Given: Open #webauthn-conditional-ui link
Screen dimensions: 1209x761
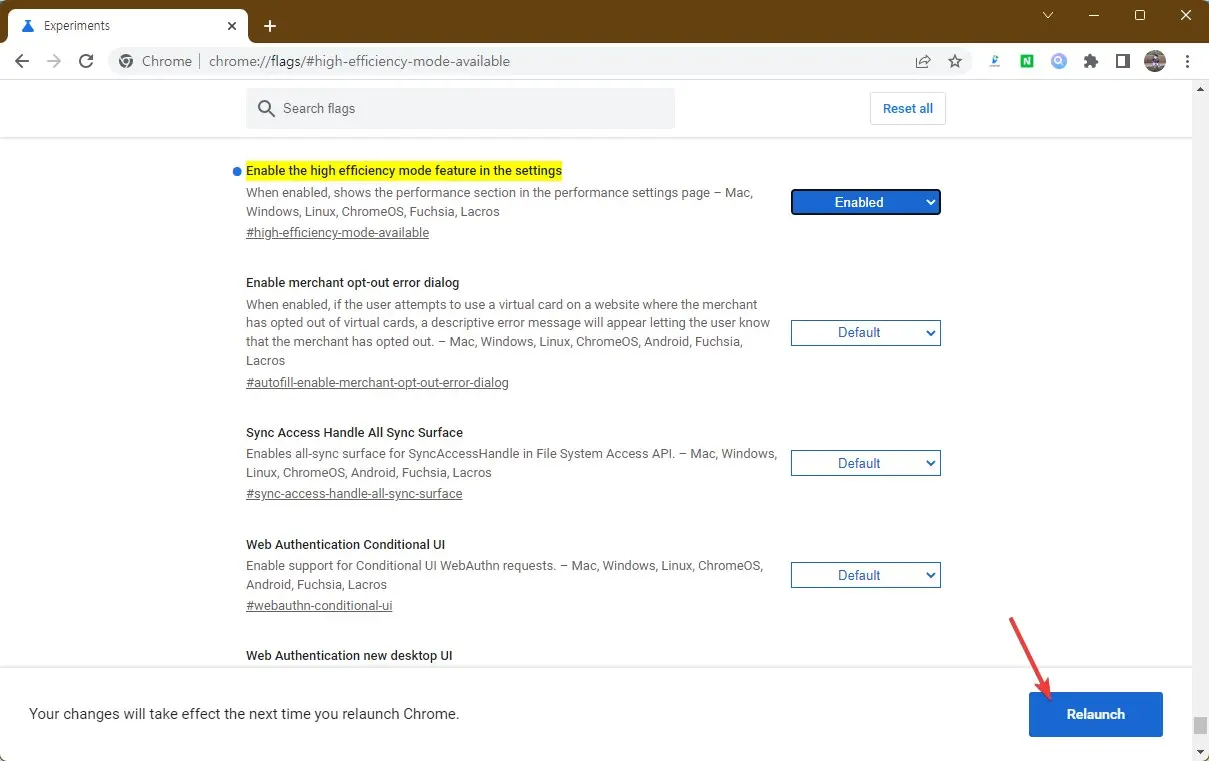Looking at the screenshot, I should tap(319, 605).
